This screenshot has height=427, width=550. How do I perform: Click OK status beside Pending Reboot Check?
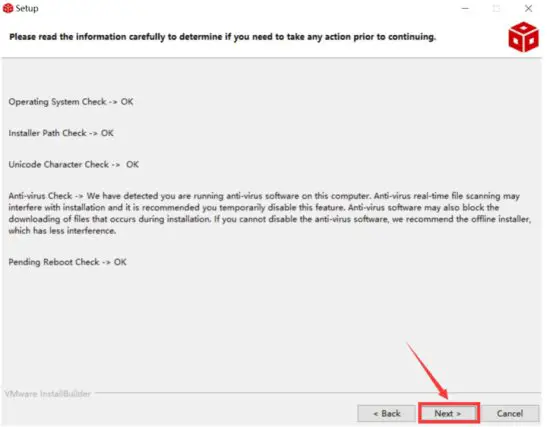tap(120, 262)
